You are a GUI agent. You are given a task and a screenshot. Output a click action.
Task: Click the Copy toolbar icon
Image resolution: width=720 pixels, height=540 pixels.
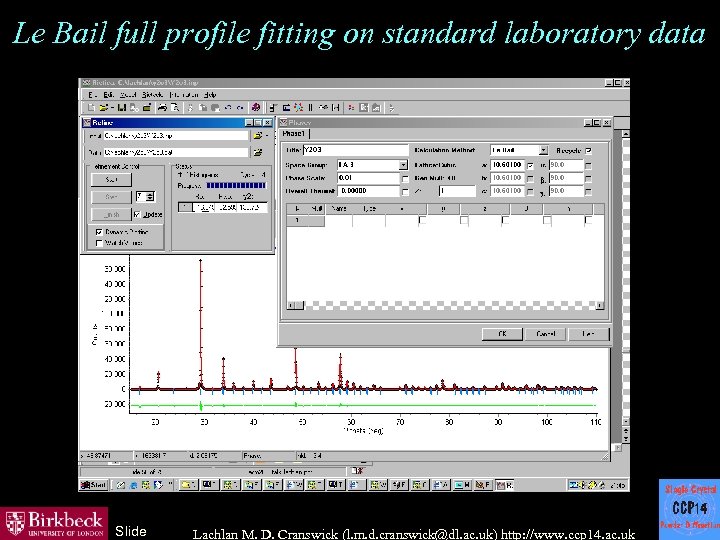[x=202, y=107]
